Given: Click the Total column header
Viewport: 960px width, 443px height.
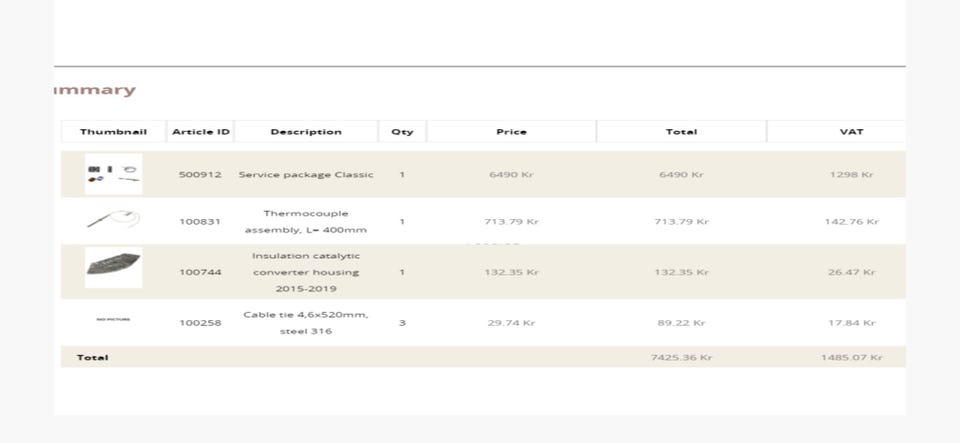Looking at the screenshot, I should (x=681, y=132).
